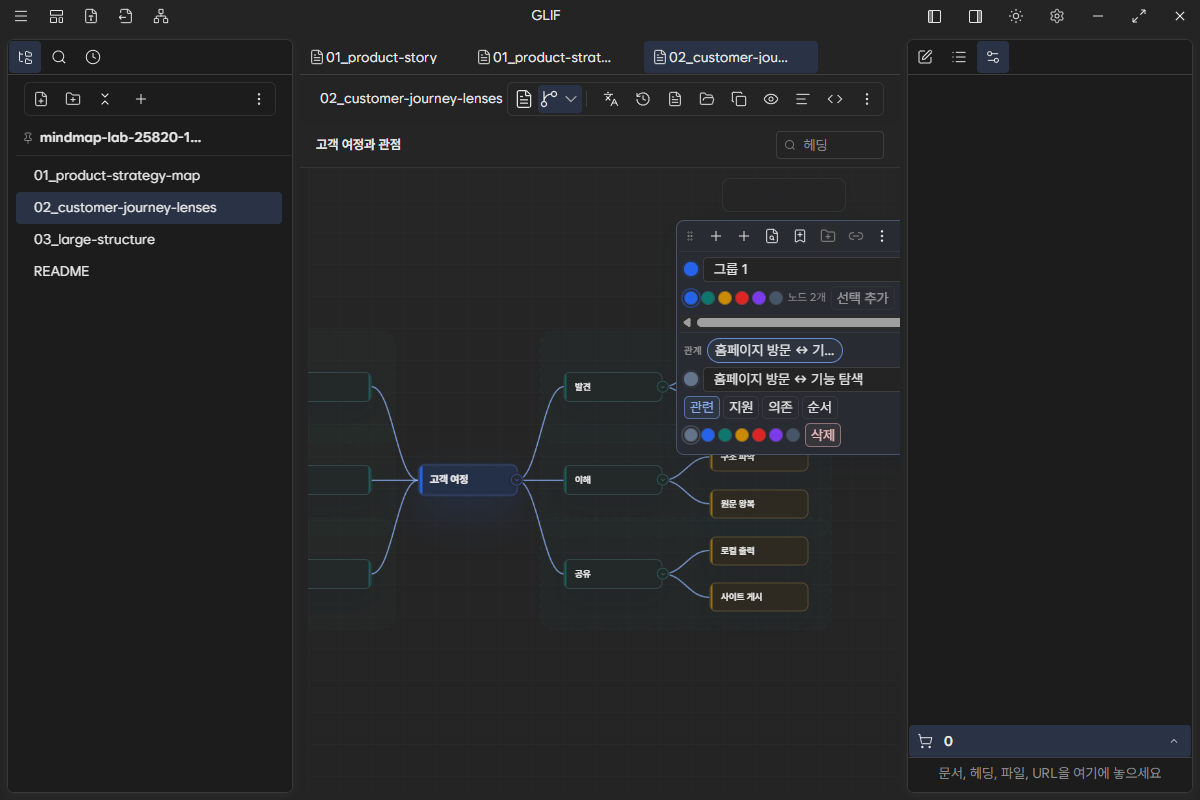Open README in file tree
The image size is (1200, 800).
point(149,271)
